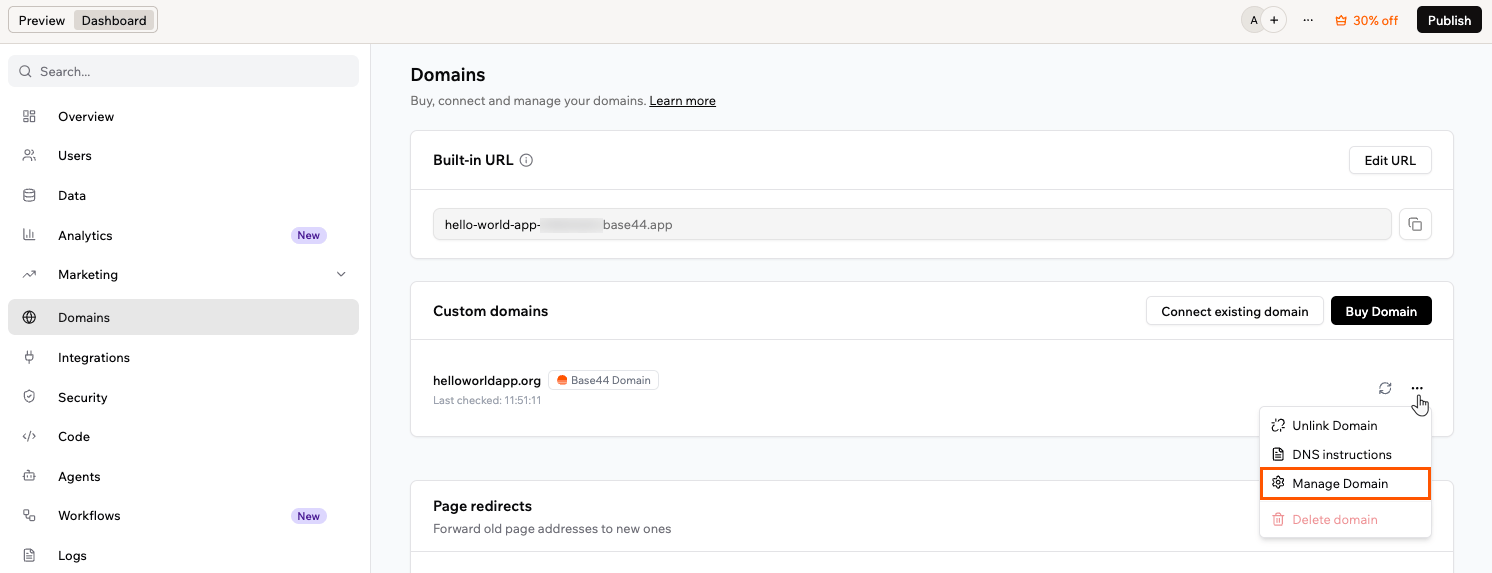The image size is (1492, 573).
Task: Click the magnifier icon in search box
Action: [25, 71]
